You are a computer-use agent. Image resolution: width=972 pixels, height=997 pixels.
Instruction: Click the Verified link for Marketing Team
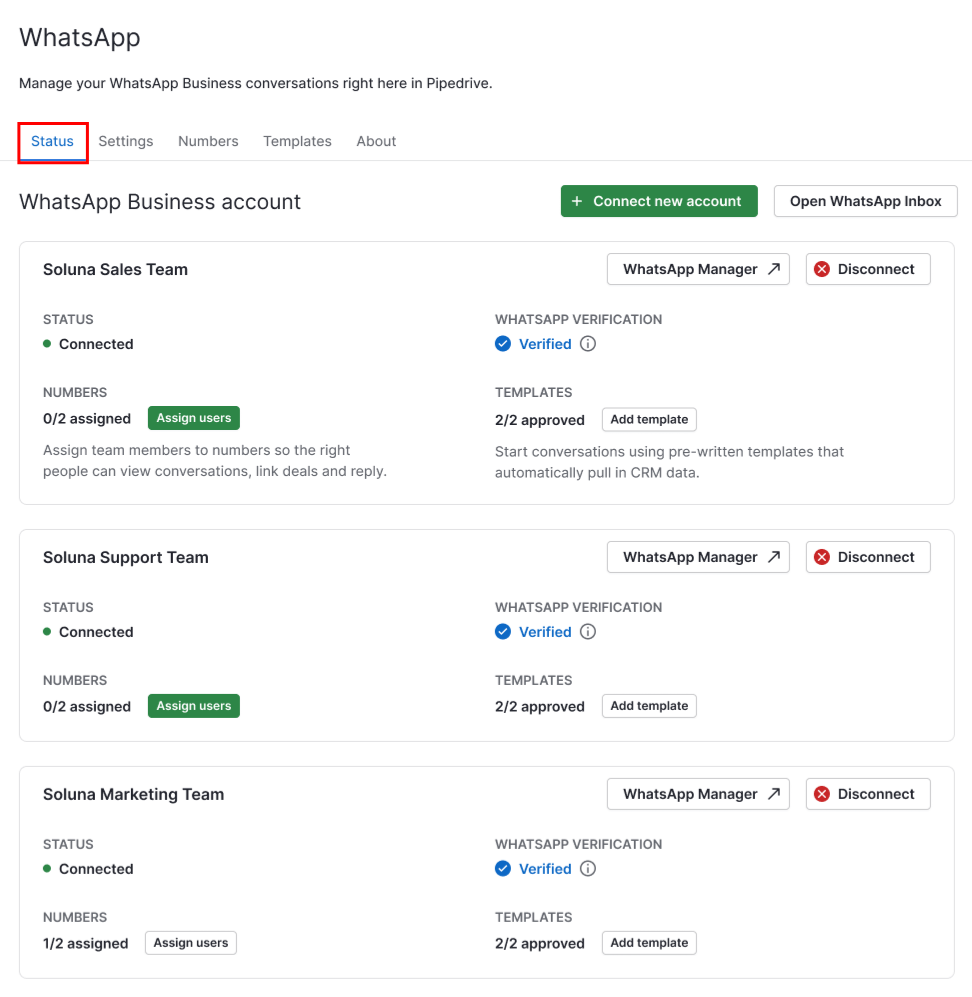pyautogui.click(x=545, y=869)
